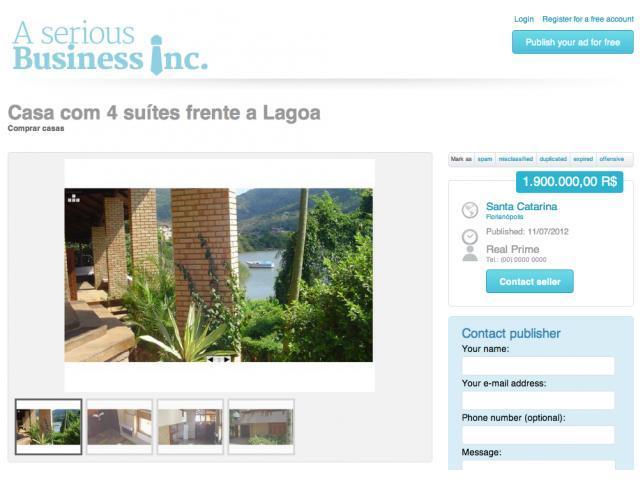Go to previous photo using left arrow
This screenshot has height=480, width=640.
point(211,360)
